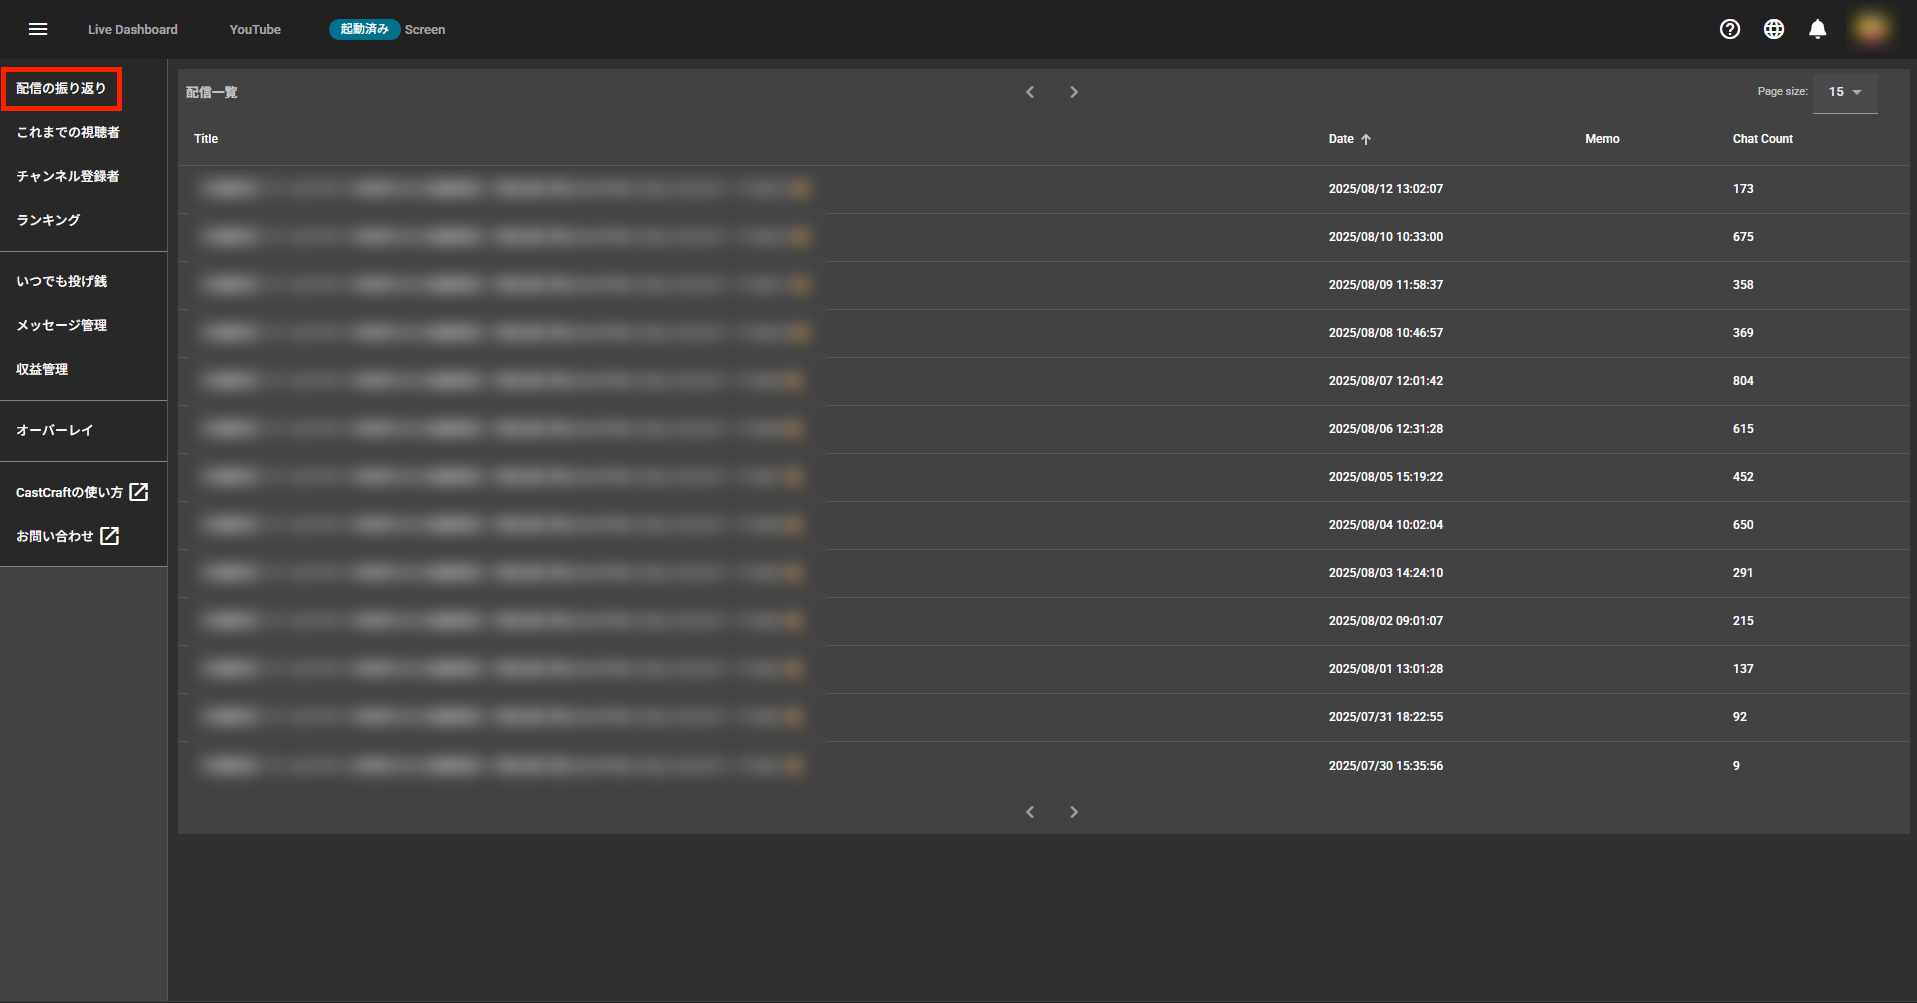
Task: Click date 2025/07/31 18:22:55
Action: 1385,717
